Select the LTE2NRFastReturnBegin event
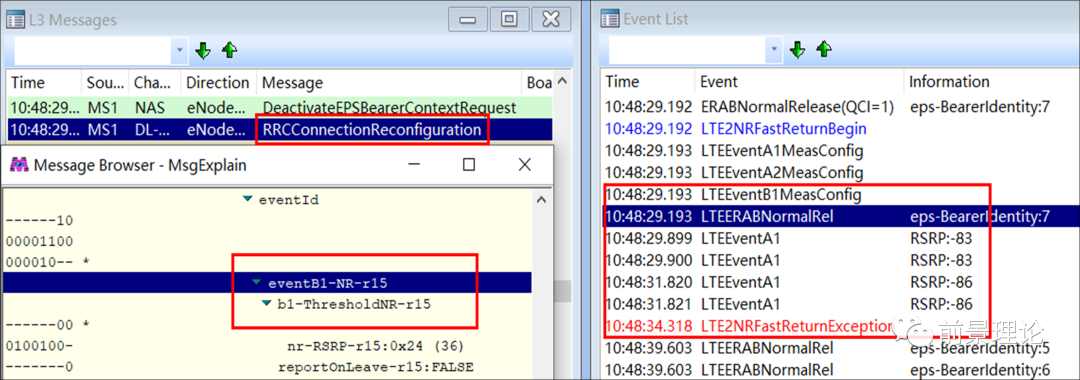1080x380 pixels. click(840, 129)
